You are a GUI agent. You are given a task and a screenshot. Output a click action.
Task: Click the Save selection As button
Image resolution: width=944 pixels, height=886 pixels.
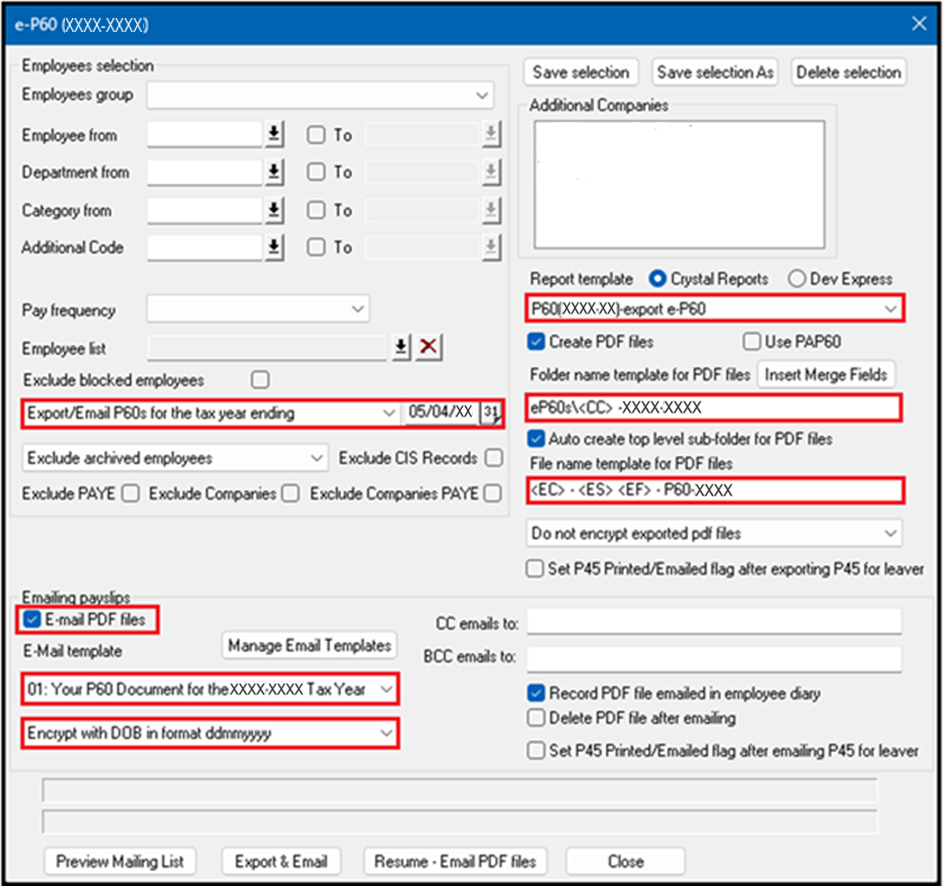tap(715, 72)
